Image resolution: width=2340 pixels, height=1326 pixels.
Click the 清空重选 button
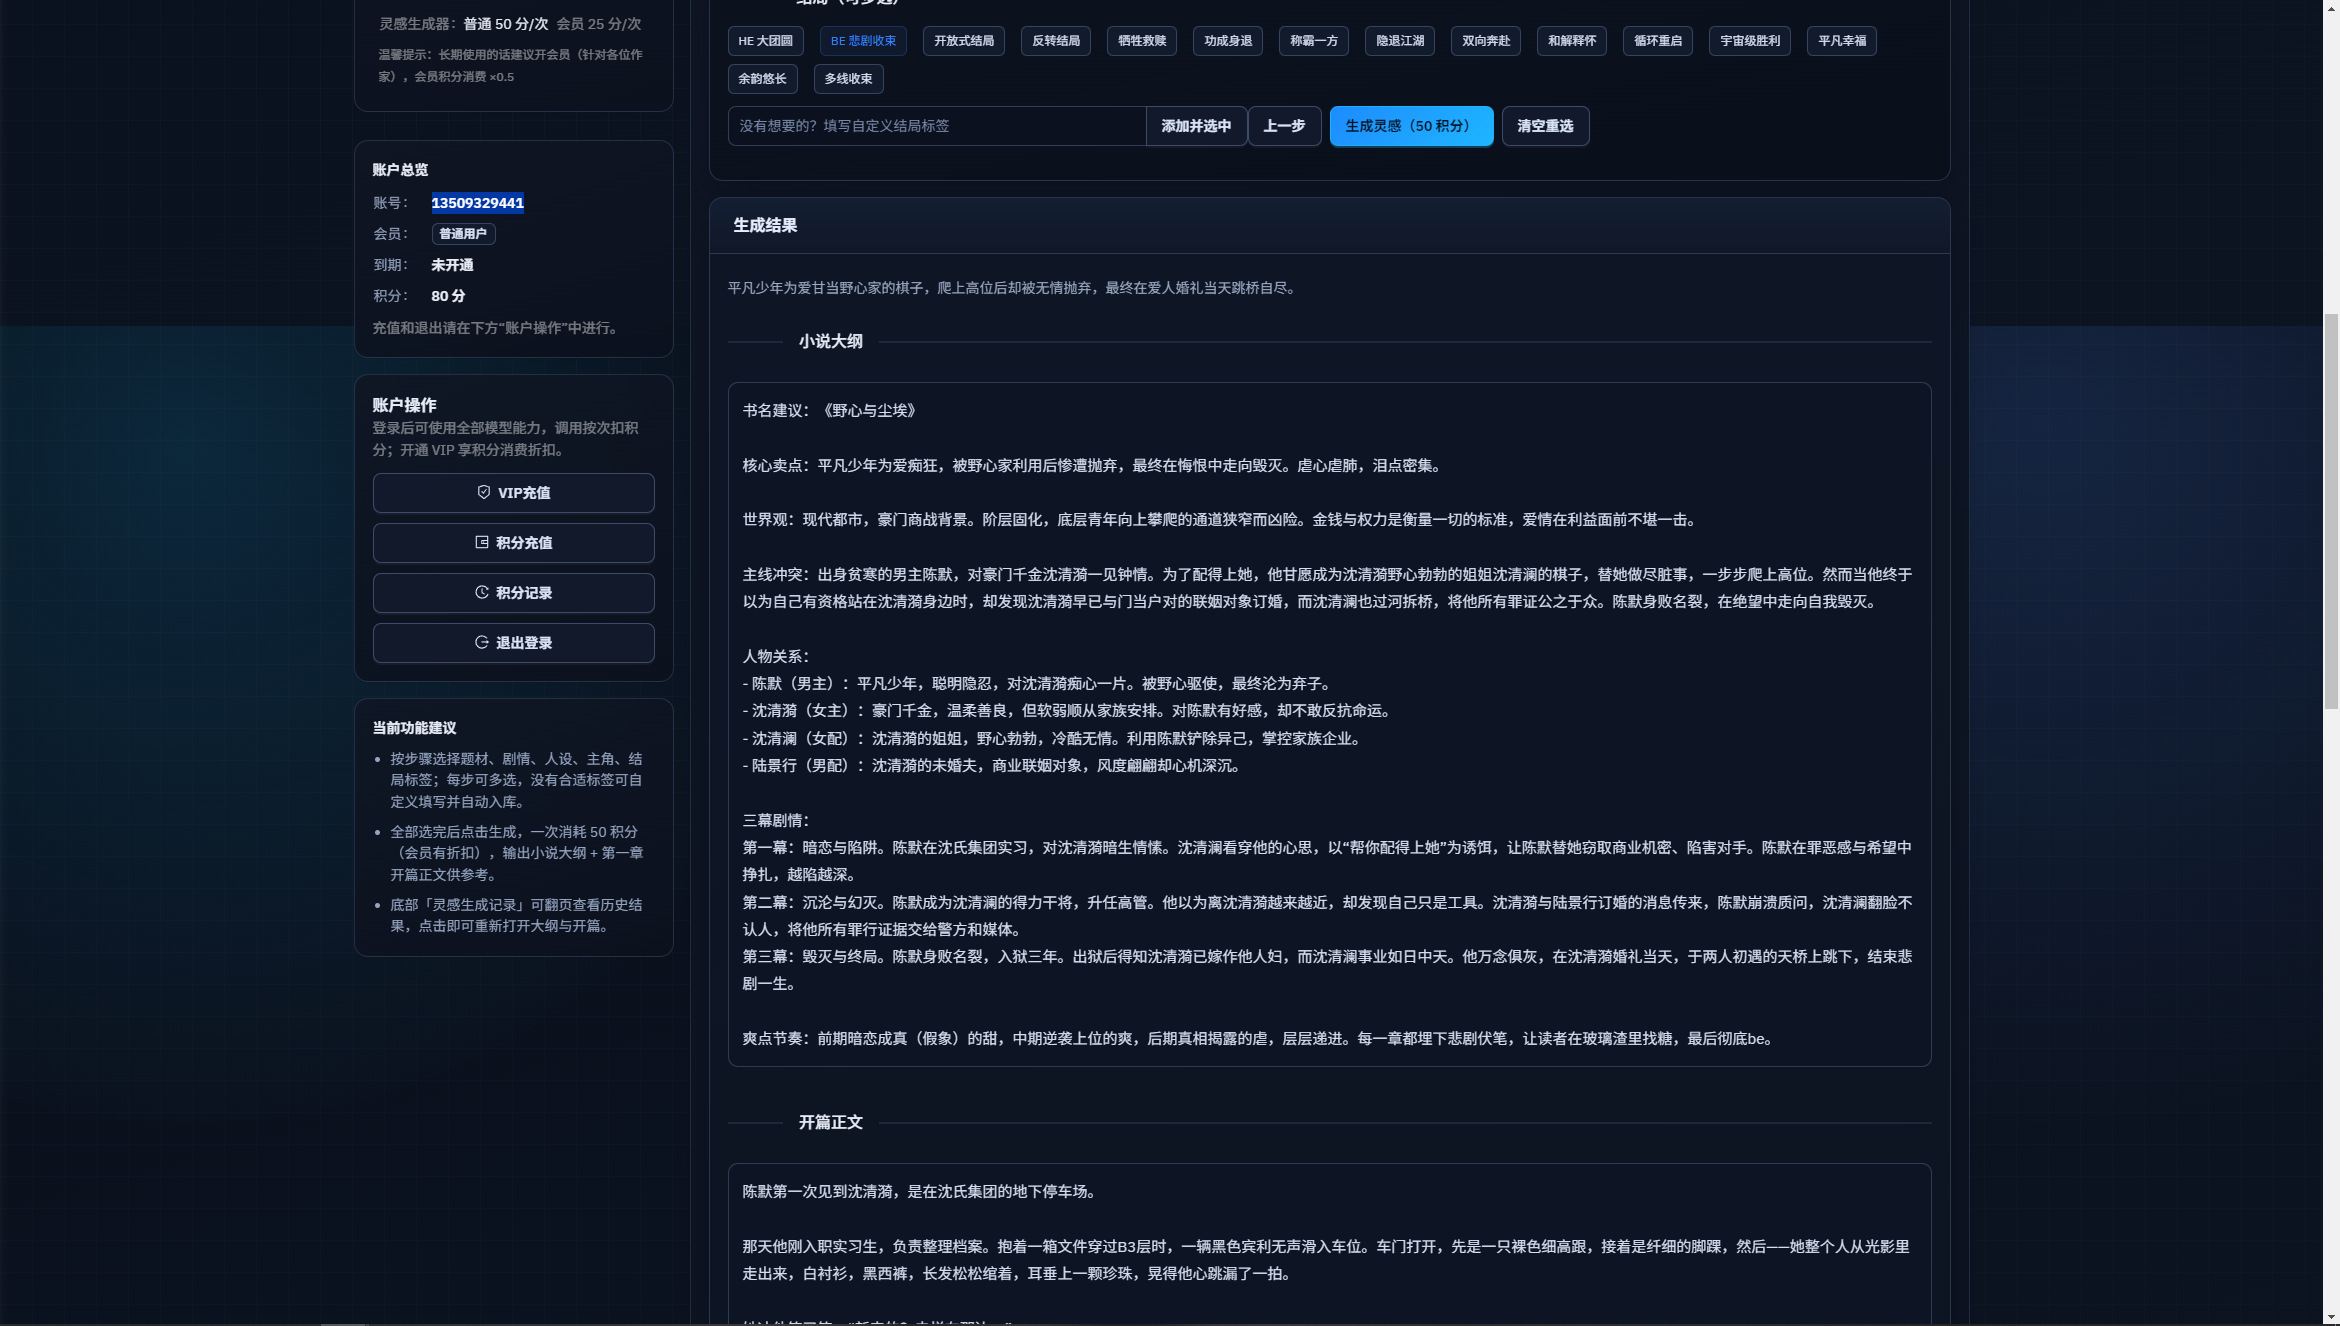click(1545, 126)
